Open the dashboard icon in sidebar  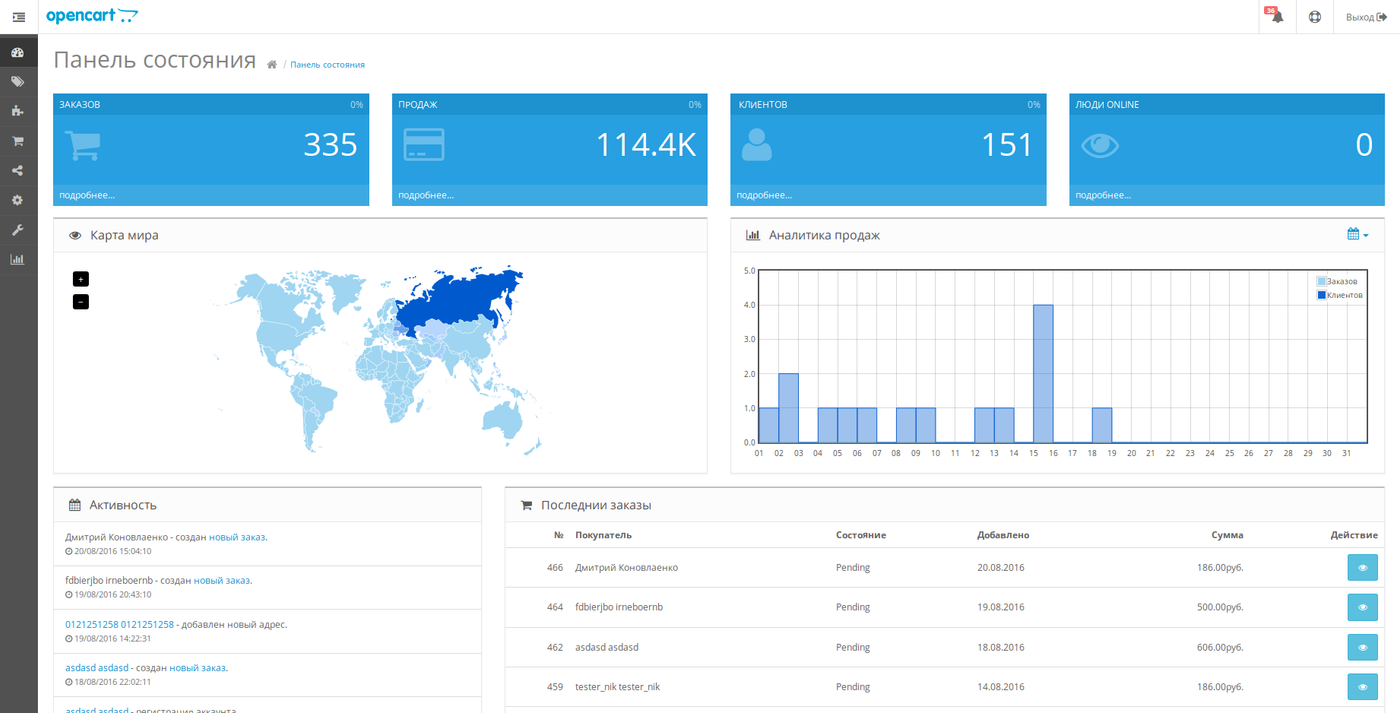point(17,52)
